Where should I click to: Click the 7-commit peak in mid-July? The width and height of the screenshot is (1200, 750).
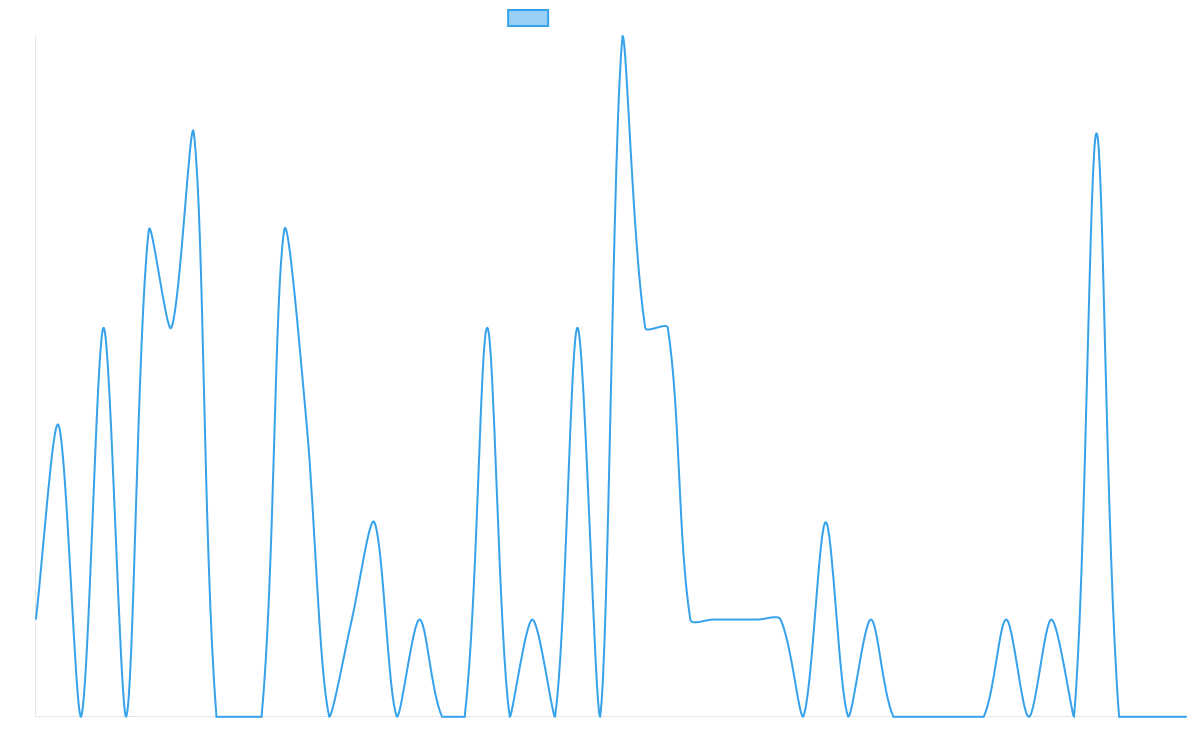coord(623,37)
